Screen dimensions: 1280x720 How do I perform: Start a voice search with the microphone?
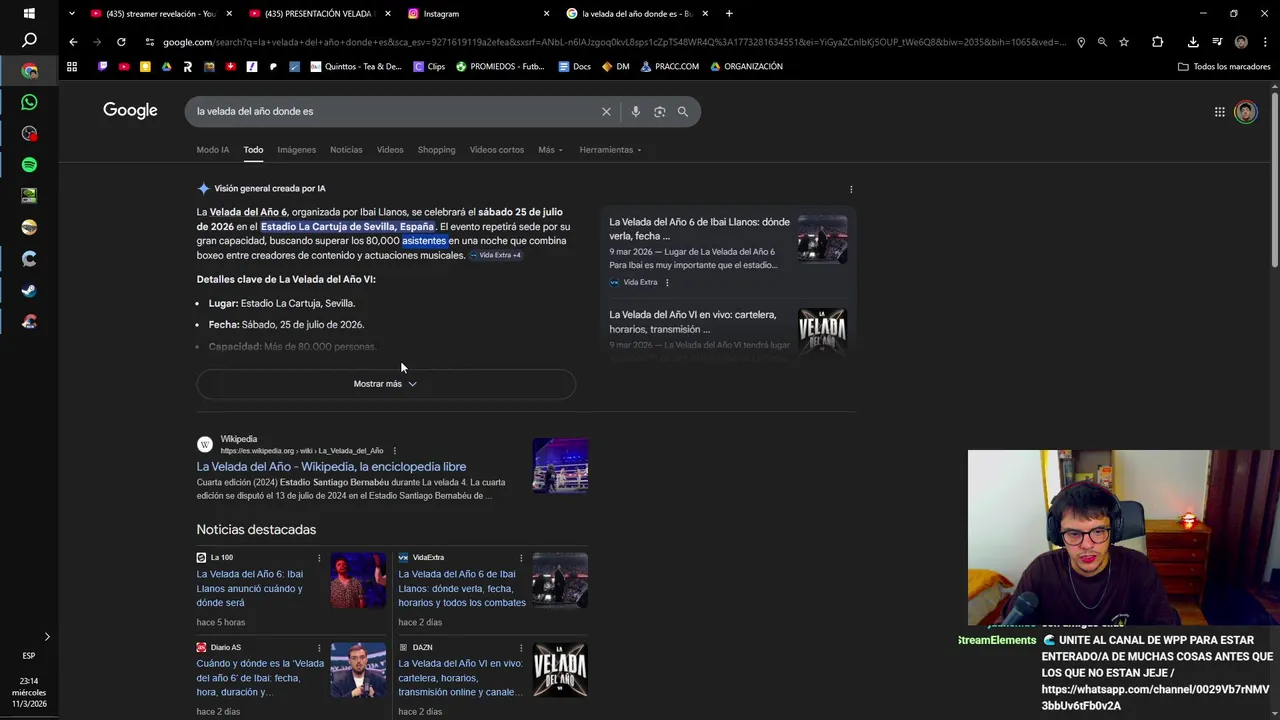click(635, 111)
